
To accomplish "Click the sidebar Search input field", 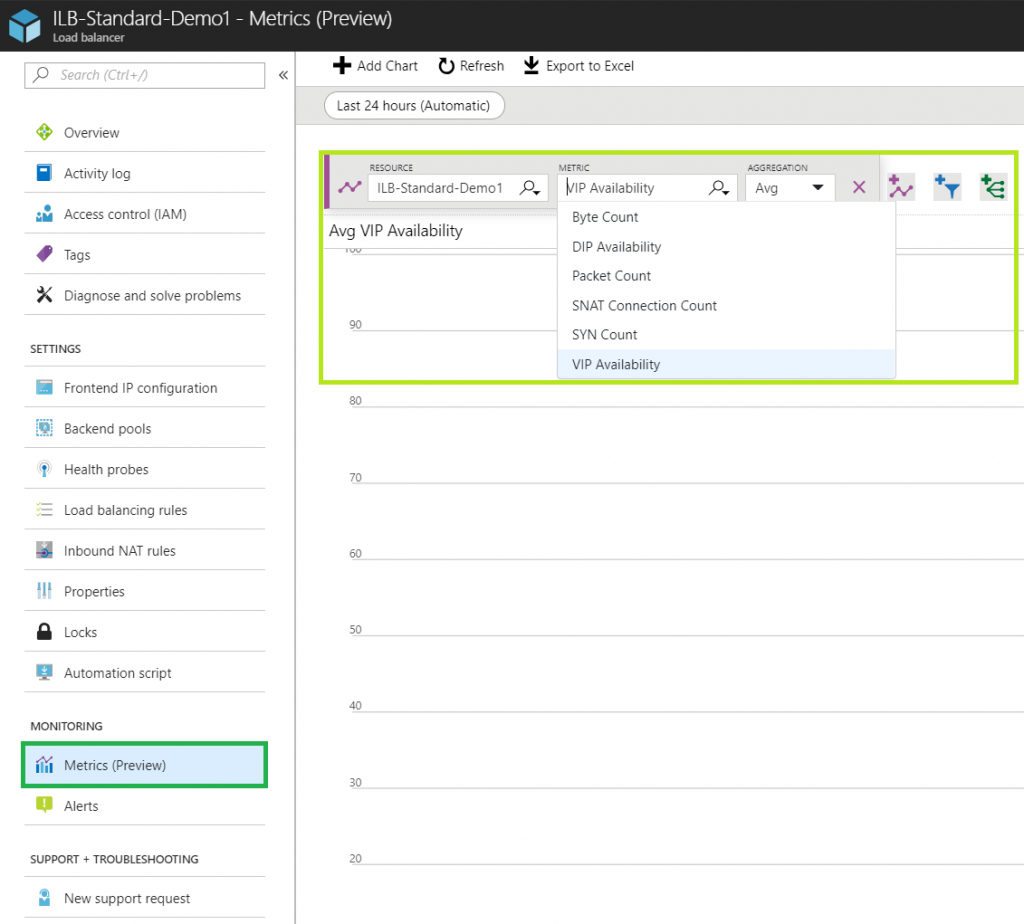I will (145, 75).
